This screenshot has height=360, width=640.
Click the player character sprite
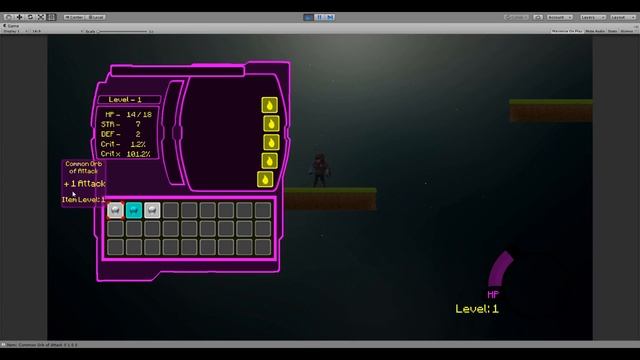[x=320, y=171]
